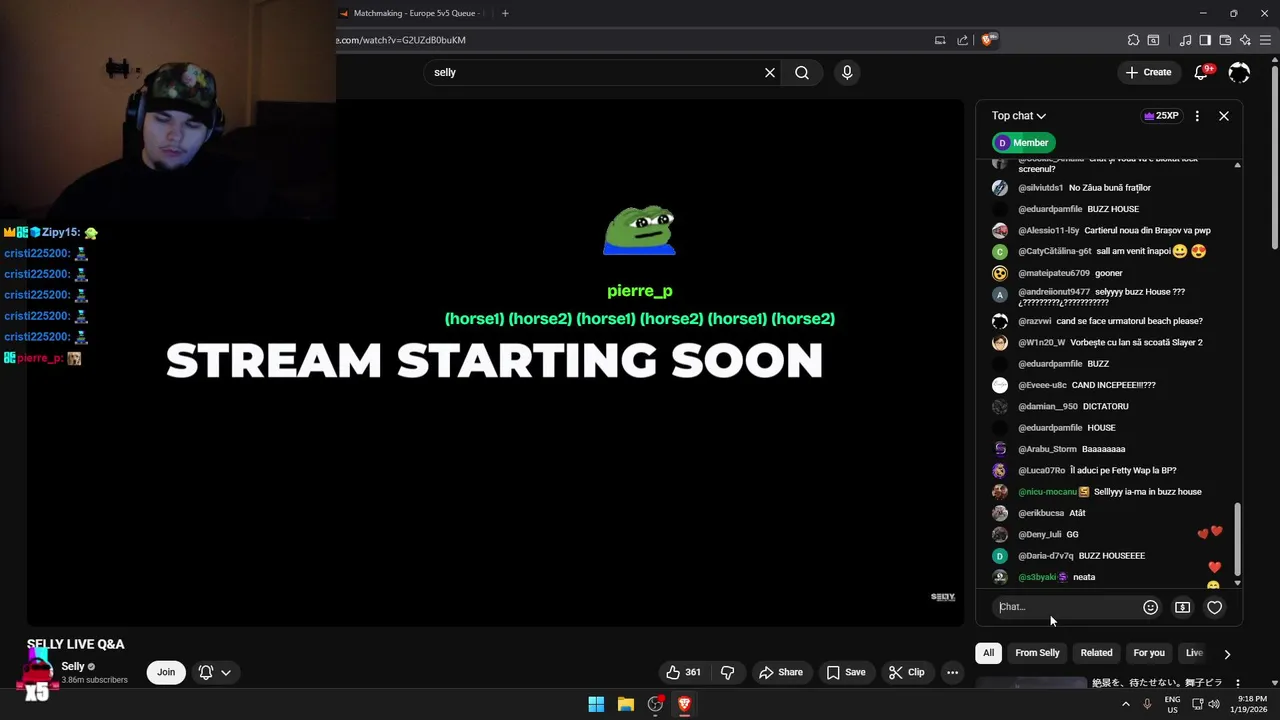This screenshot has width=1280, height=720.
Task: Open the Brave playlist music-note icon
Action: point(1185,40)
